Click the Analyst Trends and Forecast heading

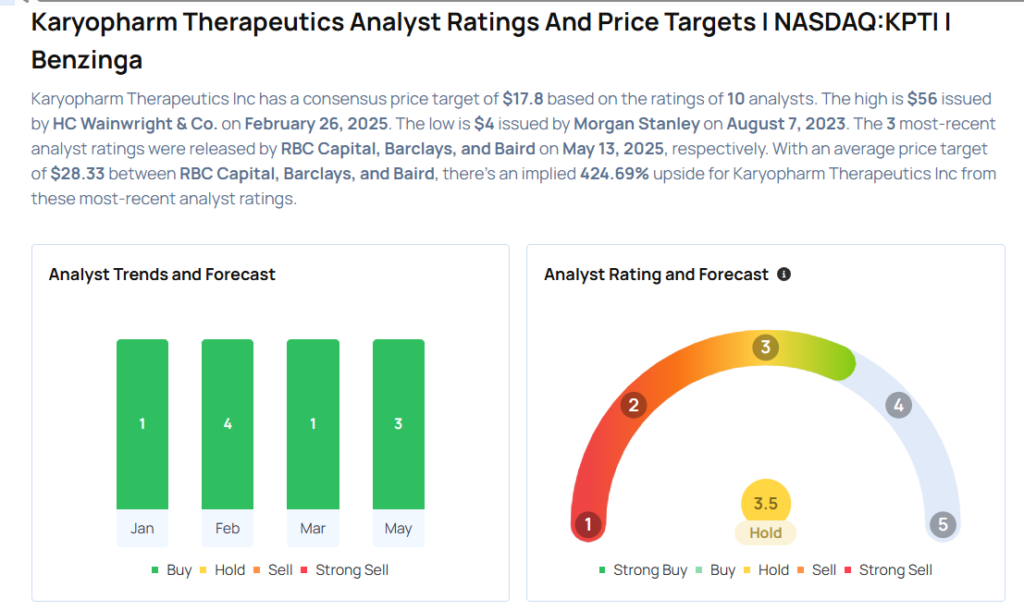pyautogui.click(x=162, y=275)
